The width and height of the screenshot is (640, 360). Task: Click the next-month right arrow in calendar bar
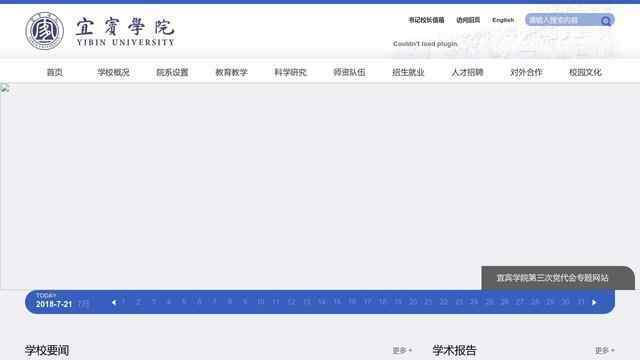click(594, 302)
